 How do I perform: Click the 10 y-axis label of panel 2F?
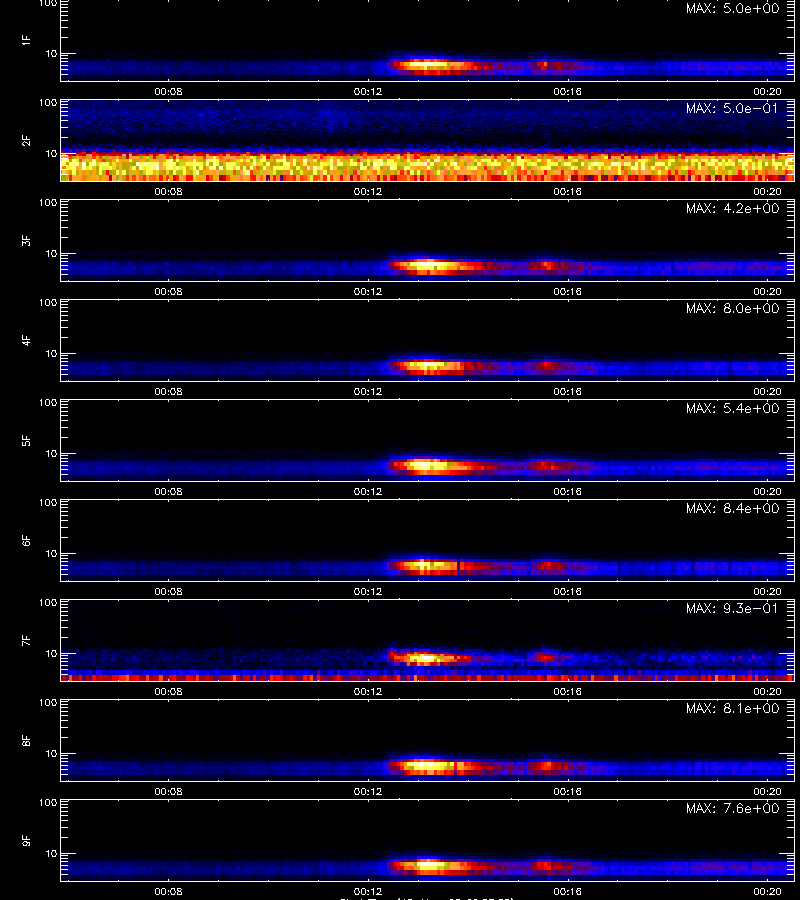tap(52, 153)
